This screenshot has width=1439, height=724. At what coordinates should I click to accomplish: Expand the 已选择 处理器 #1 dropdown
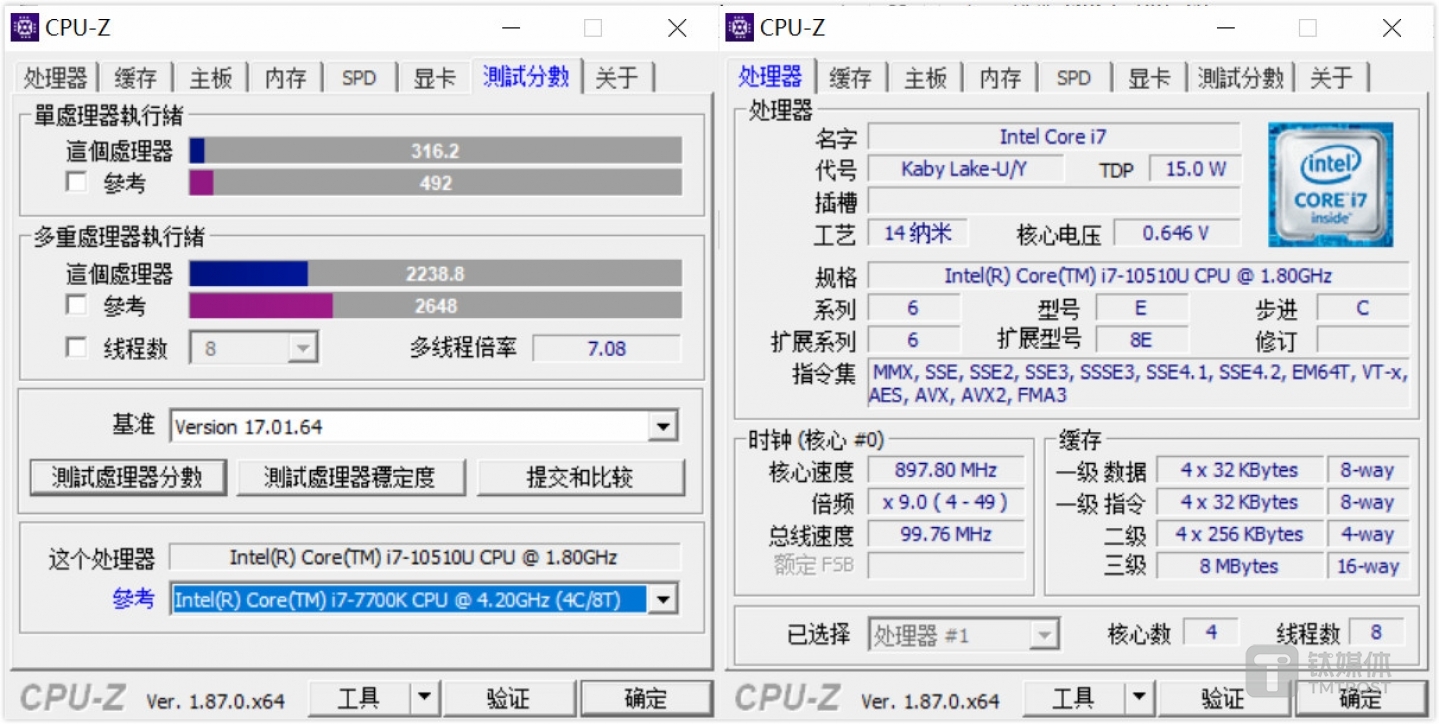click(1045, 633)
